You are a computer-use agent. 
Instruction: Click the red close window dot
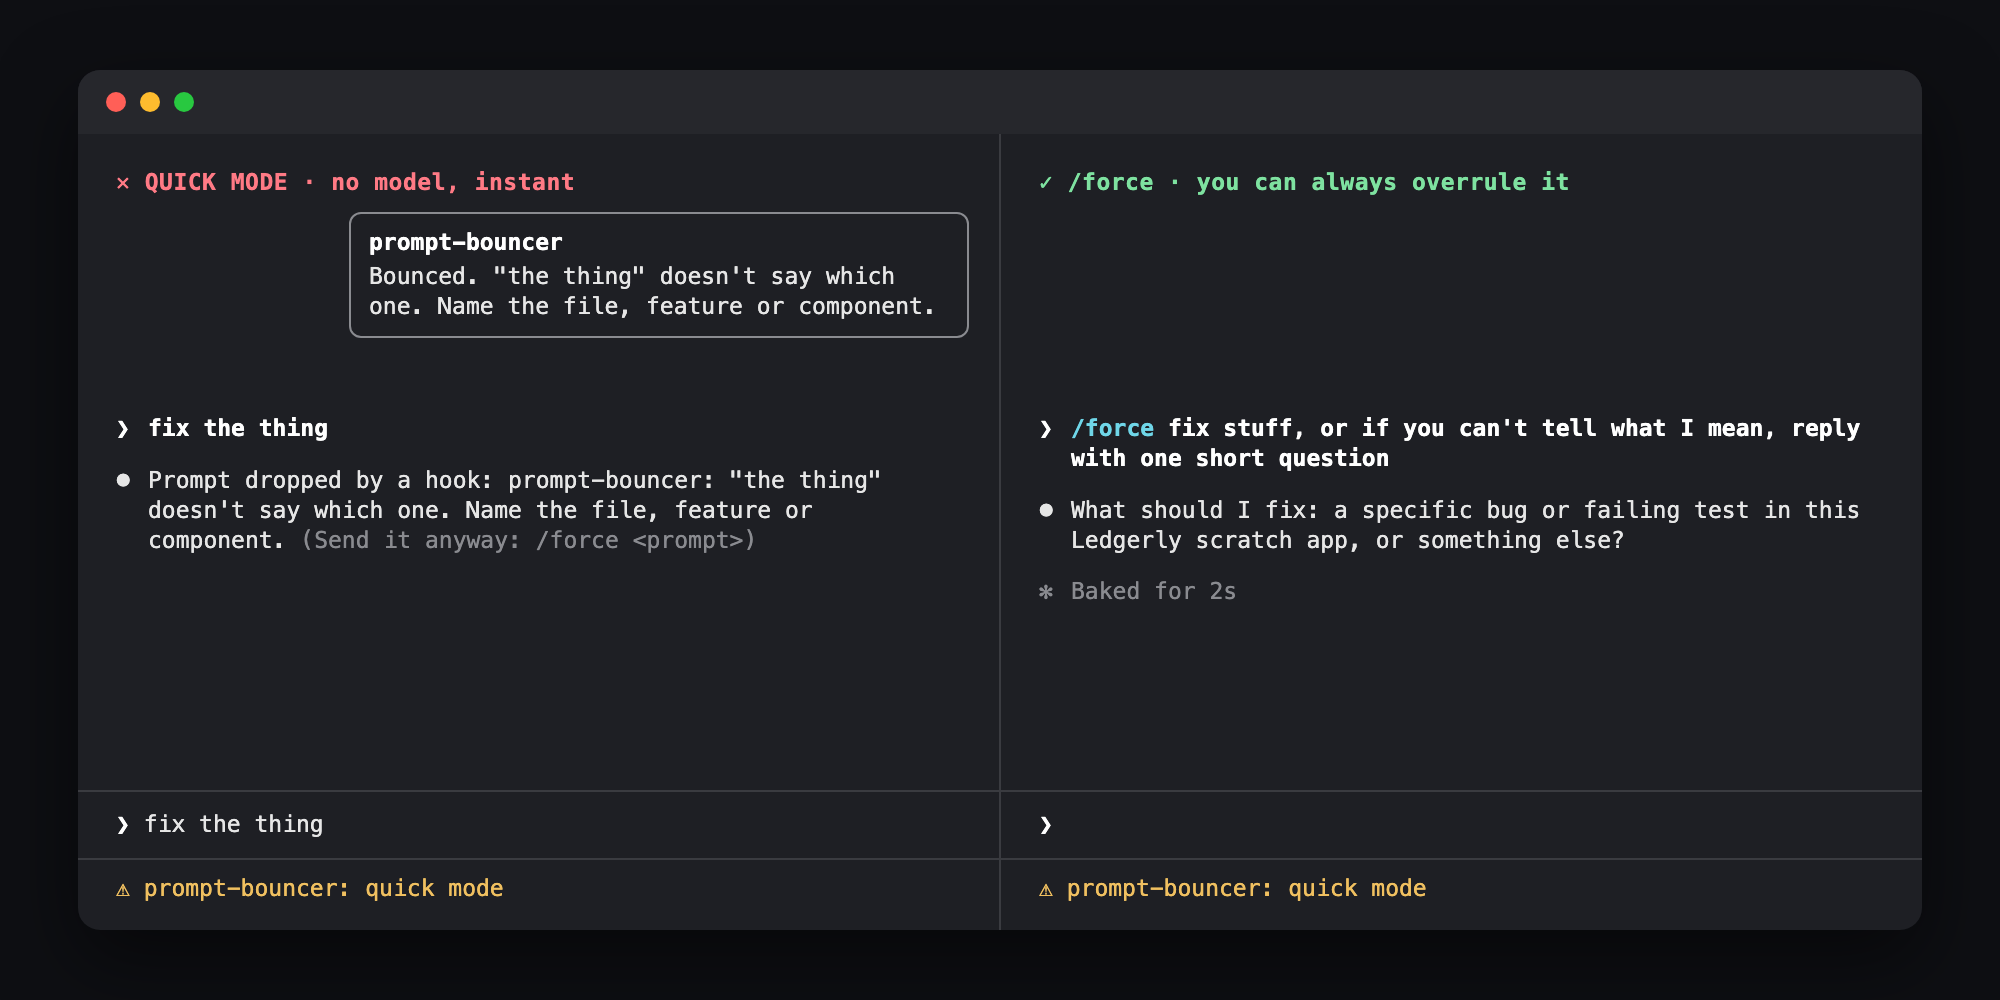pyautogui.click(x=116, y=102)
